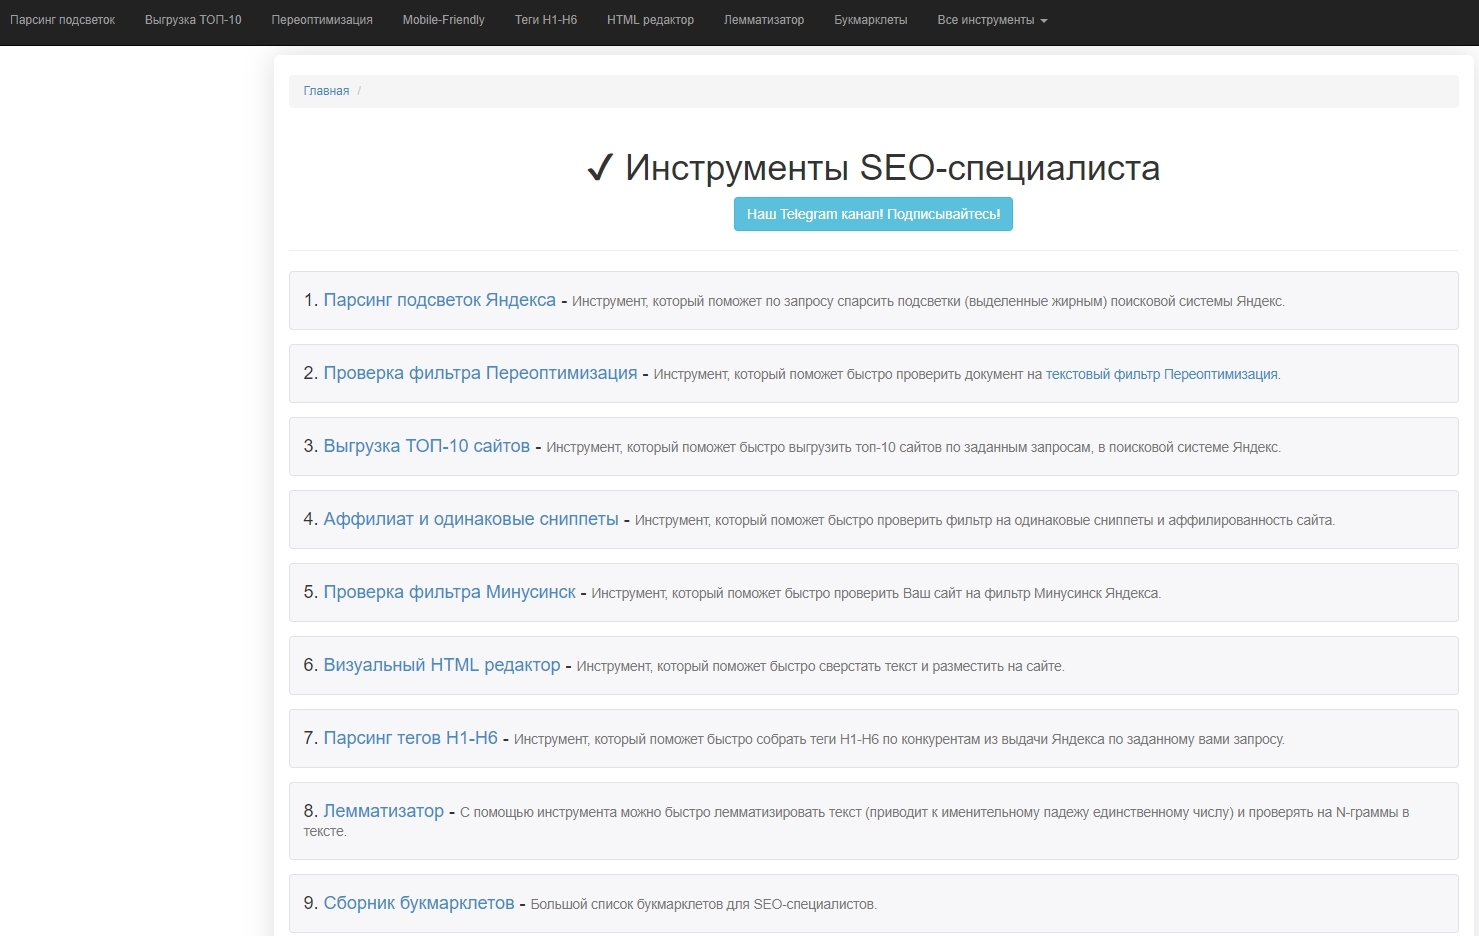Click description about аффилированность сайта
The height and width of the screenshot is (936, 1479).
pos(985,520)
